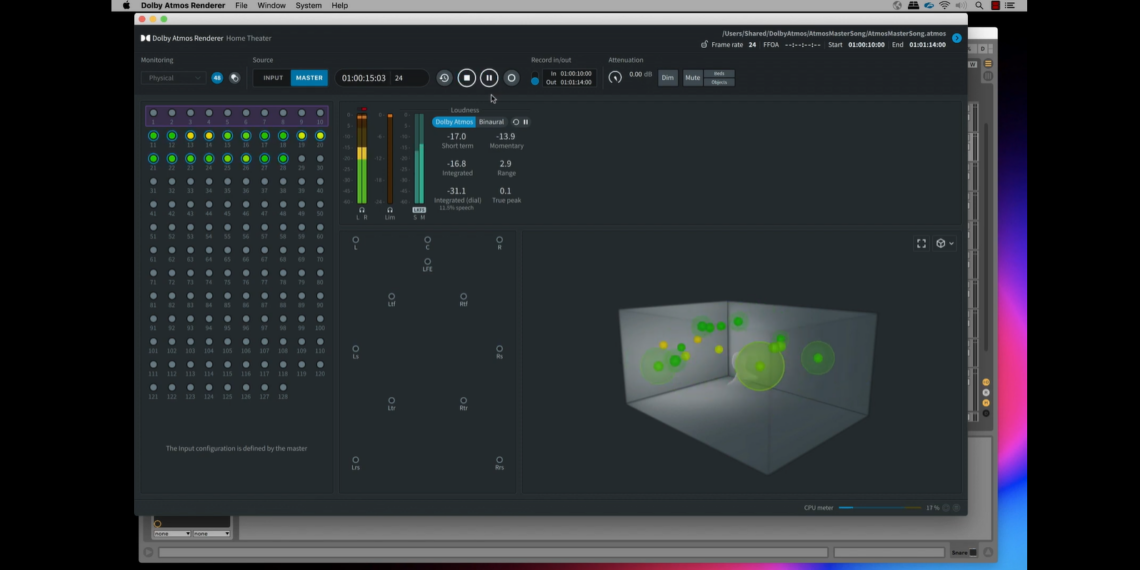Select MASTER as the source
The image size is (1140, 570).
point(309,78)
